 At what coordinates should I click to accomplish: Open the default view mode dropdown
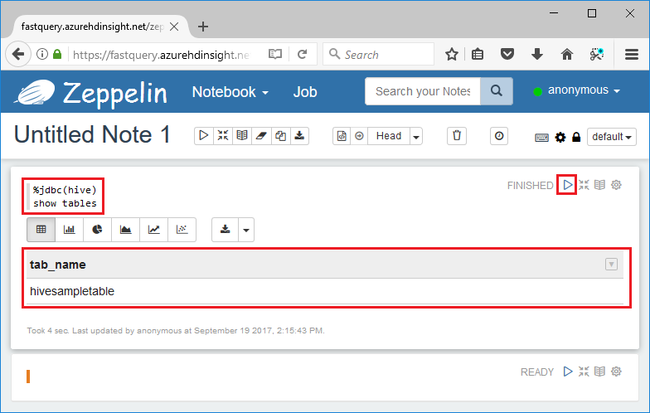612,137
